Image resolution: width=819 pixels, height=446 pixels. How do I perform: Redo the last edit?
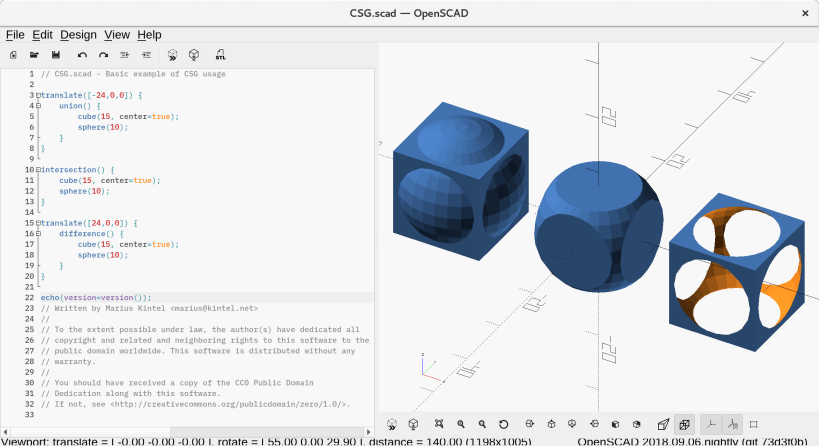click(103, 55)
